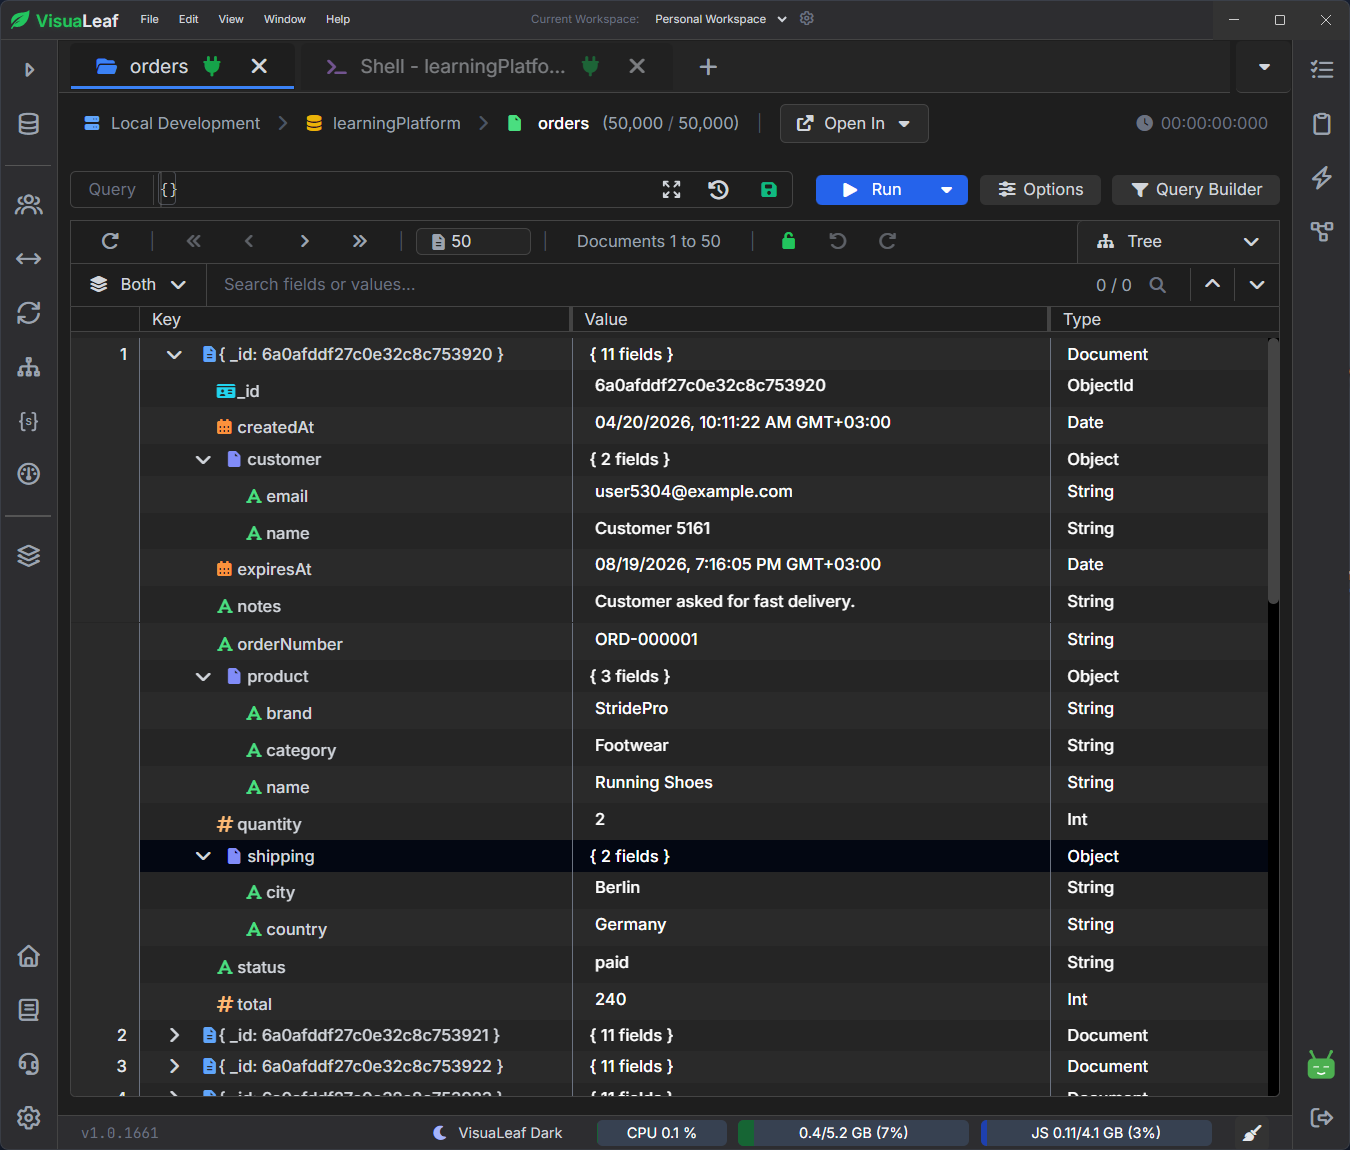The image size is (1350, 1150).
Task: Open the Options panel
Action: [x=1040, y=190]
